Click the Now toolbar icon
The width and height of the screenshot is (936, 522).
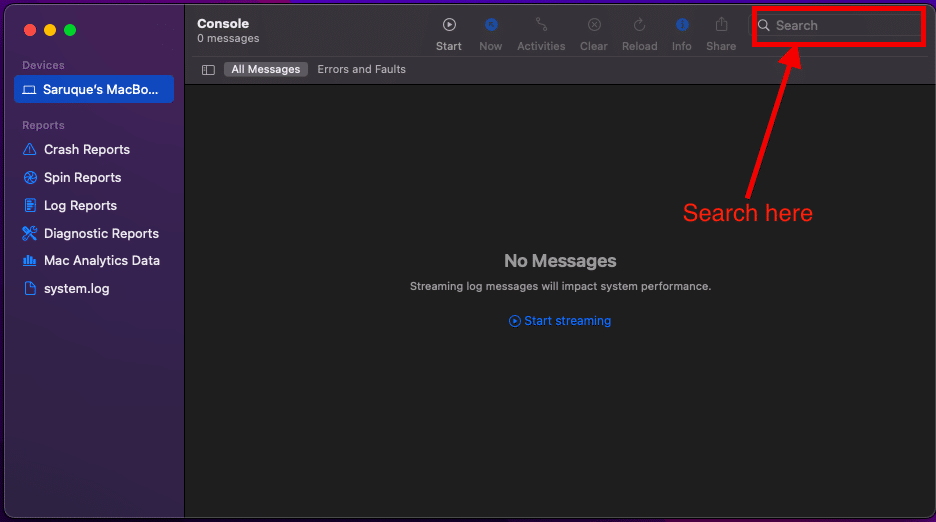(491, 25)
